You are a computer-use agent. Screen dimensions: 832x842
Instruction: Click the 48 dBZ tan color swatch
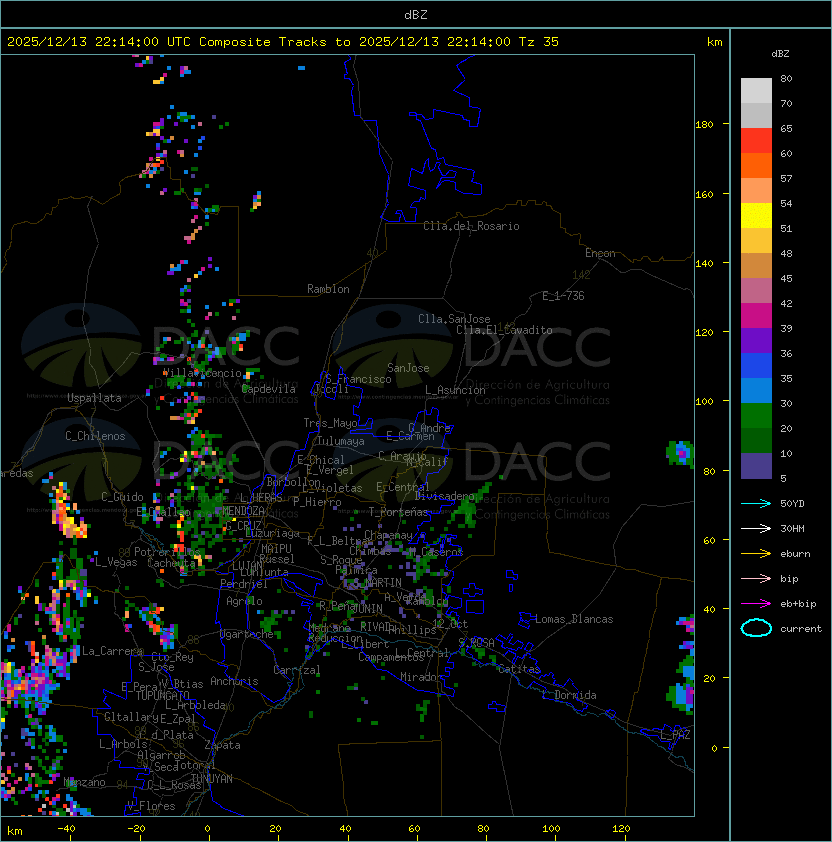pos(756,265)
